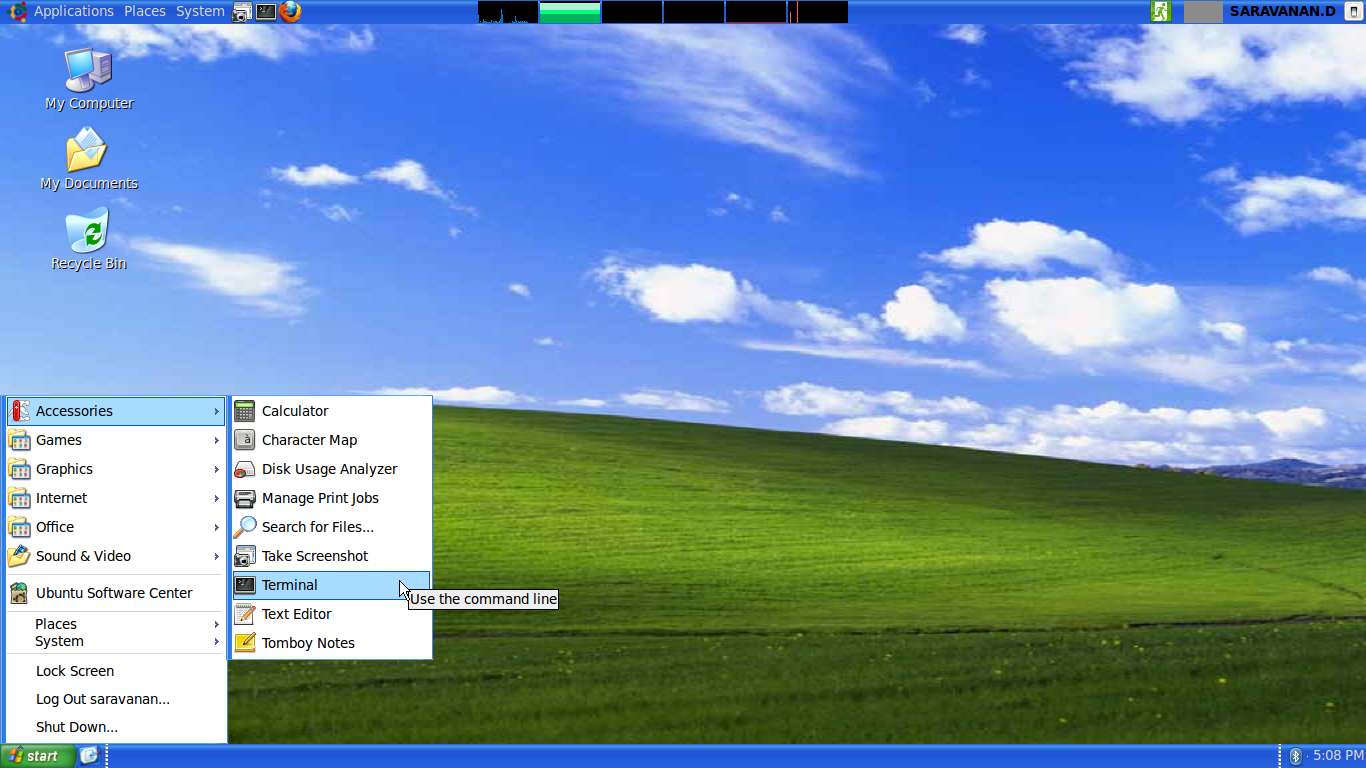This screenshot has width=1366, height=768.
Task: Open Applications menu in top panel
Action: point(74,11)
